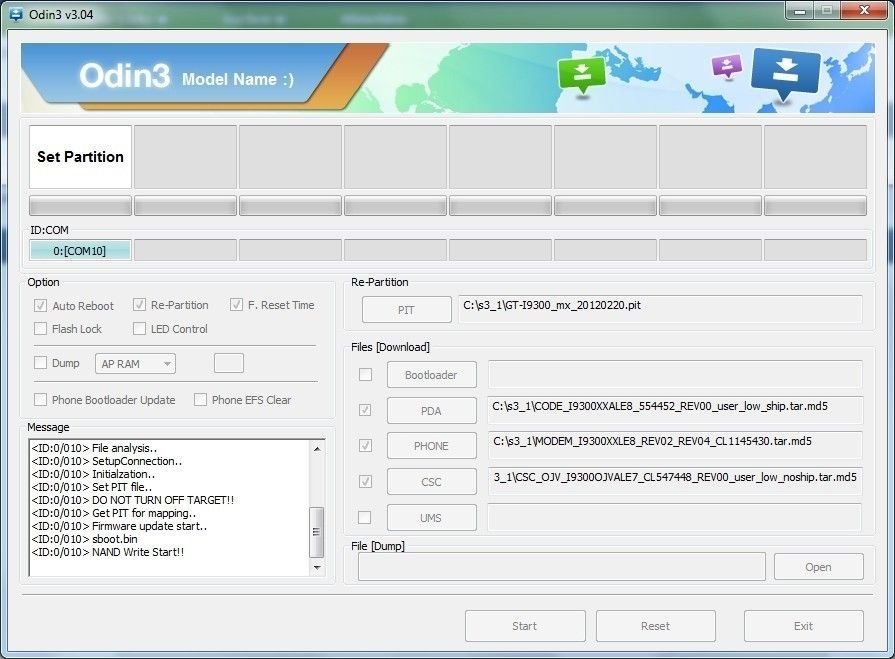Viewport: 895px width, 659px height.
Task: Open the AP RAM dropdown
Action: pyautogui.click(x=135, y=363)
